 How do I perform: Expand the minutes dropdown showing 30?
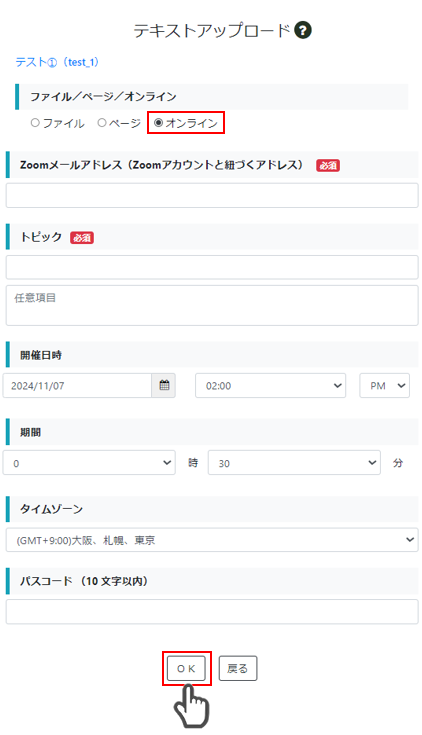point(294,463)
